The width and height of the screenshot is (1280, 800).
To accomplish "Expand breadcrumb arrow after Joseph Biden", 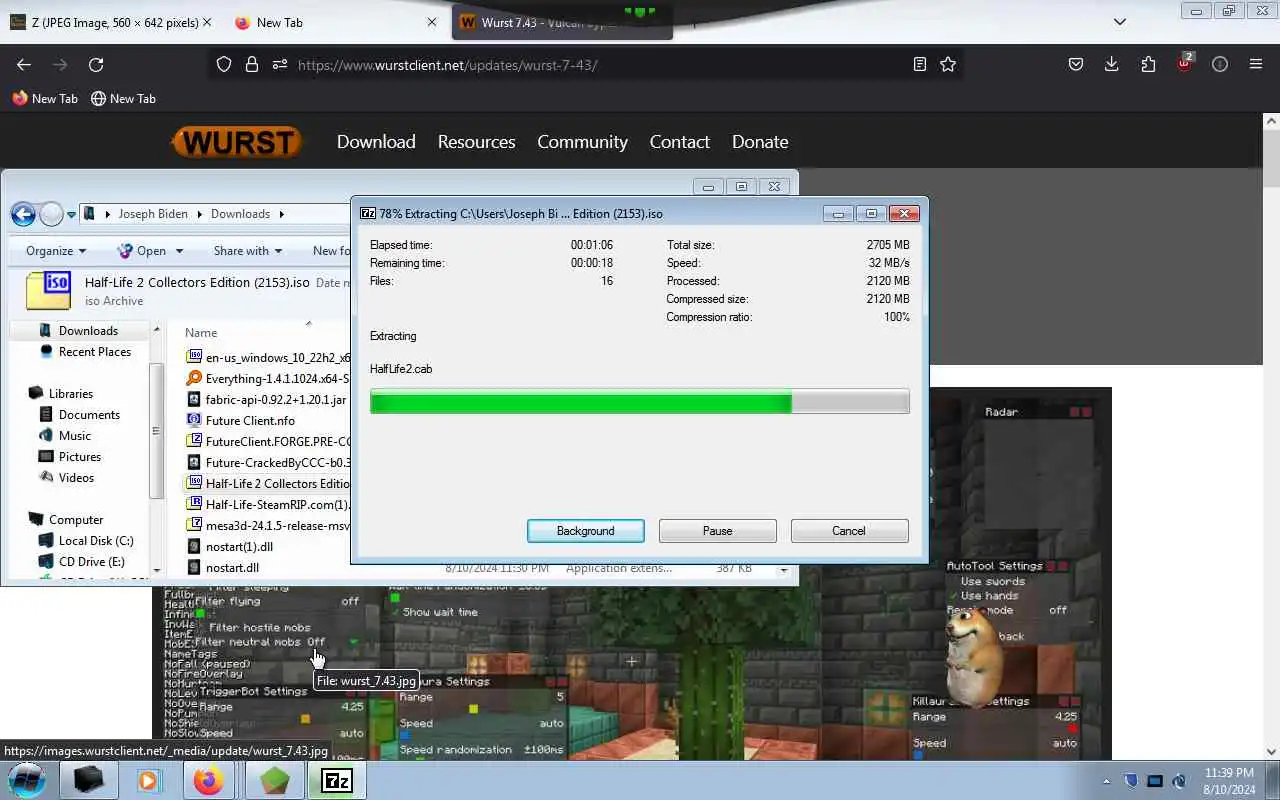I will 198,214.
